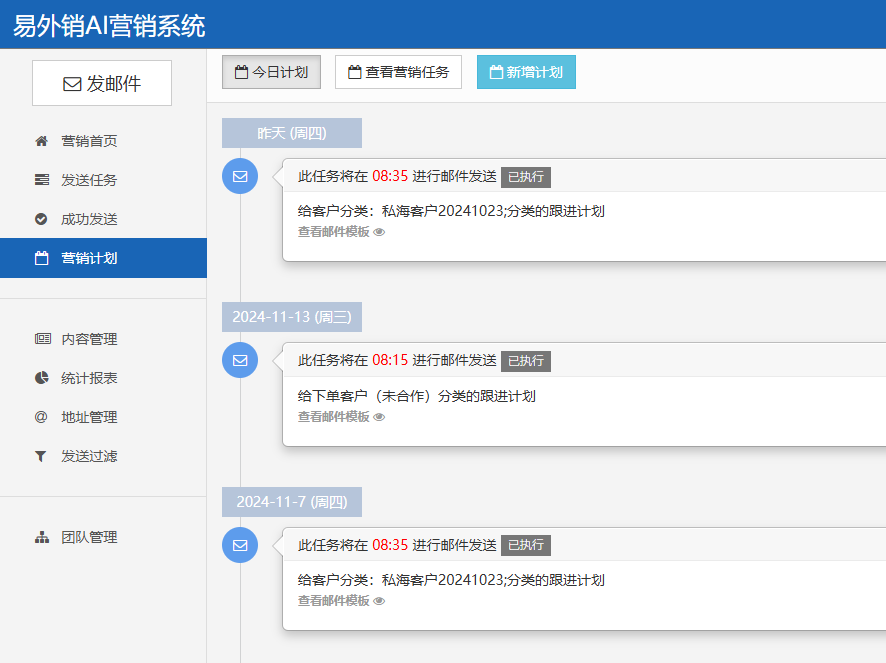Click the 发邮件 compose button

tap(102, 83)
